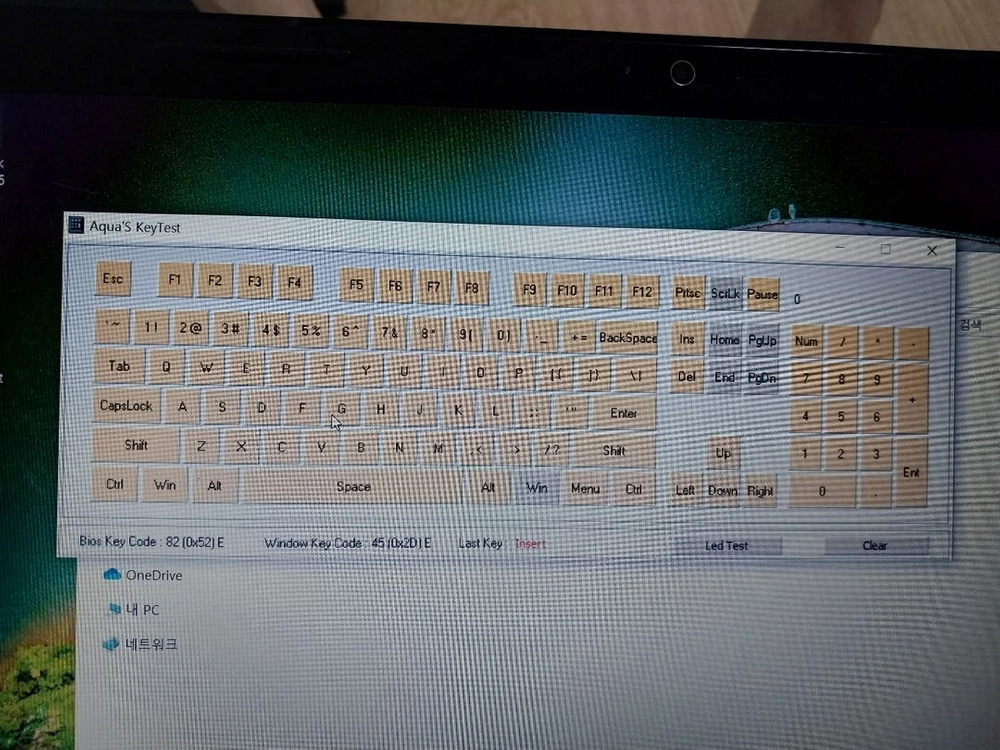The height and width of the screenshot is (750, 1000).
Task: Click the Aqua'S KeyTest title bar icon
Action: pyautogui.click(x=76, y=224)
